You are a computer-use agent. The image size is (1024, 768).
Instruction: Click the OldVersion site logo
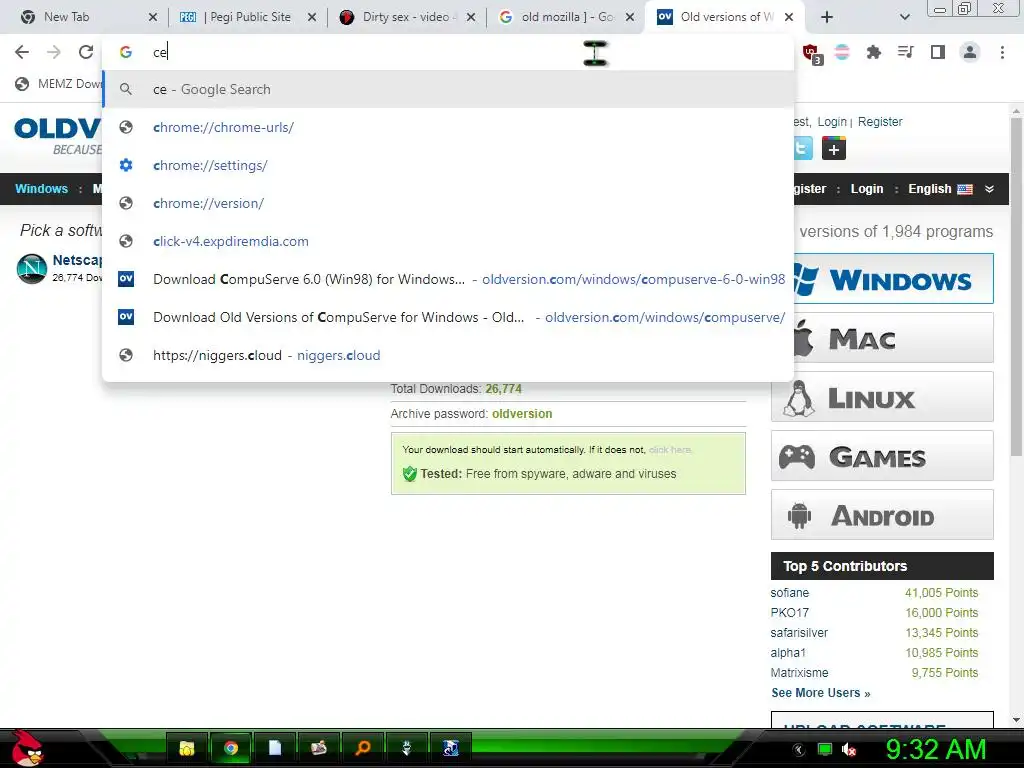click(57, 136)
